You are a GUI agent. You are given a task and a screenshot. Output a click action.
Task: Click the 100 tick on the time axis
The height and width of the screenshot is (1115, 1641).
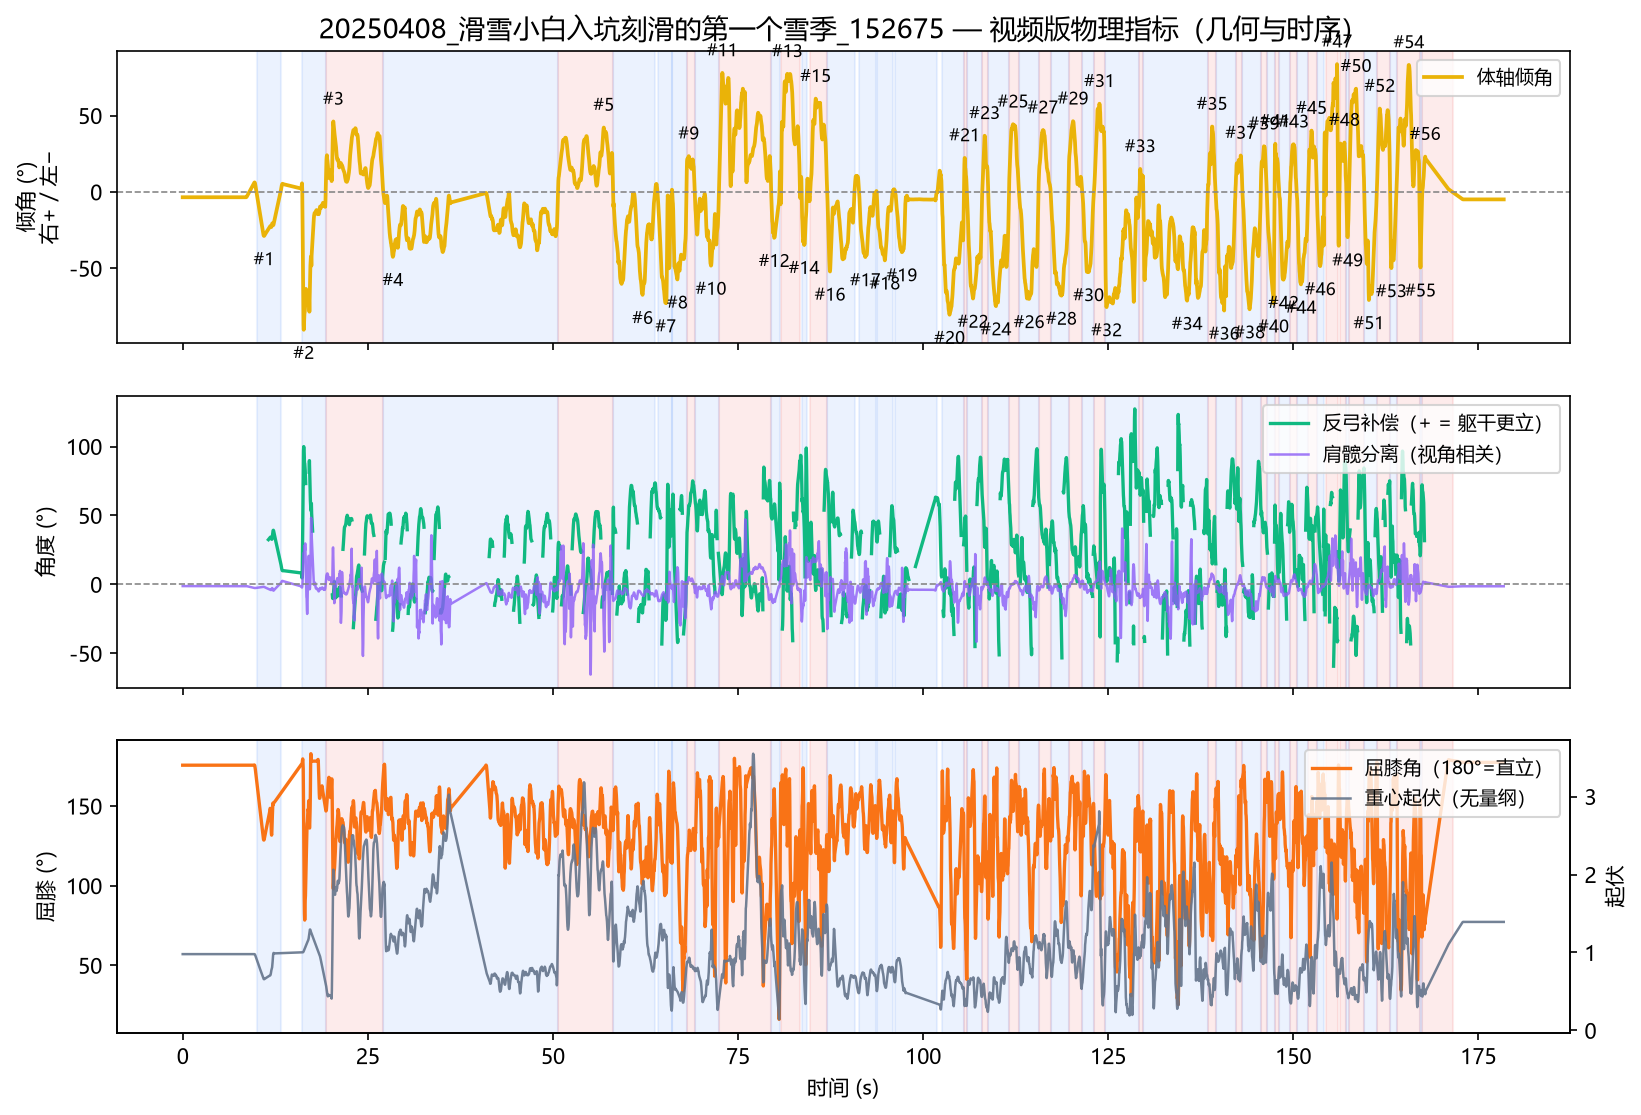923,1056
